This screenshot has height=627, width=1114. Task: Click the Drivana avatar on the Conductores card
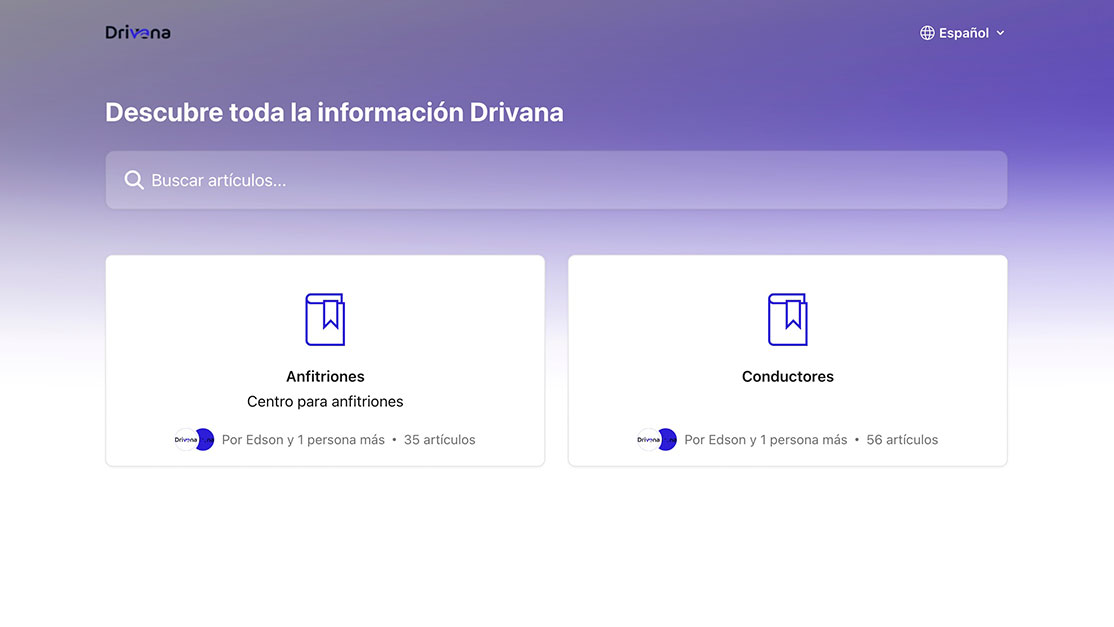646,439
